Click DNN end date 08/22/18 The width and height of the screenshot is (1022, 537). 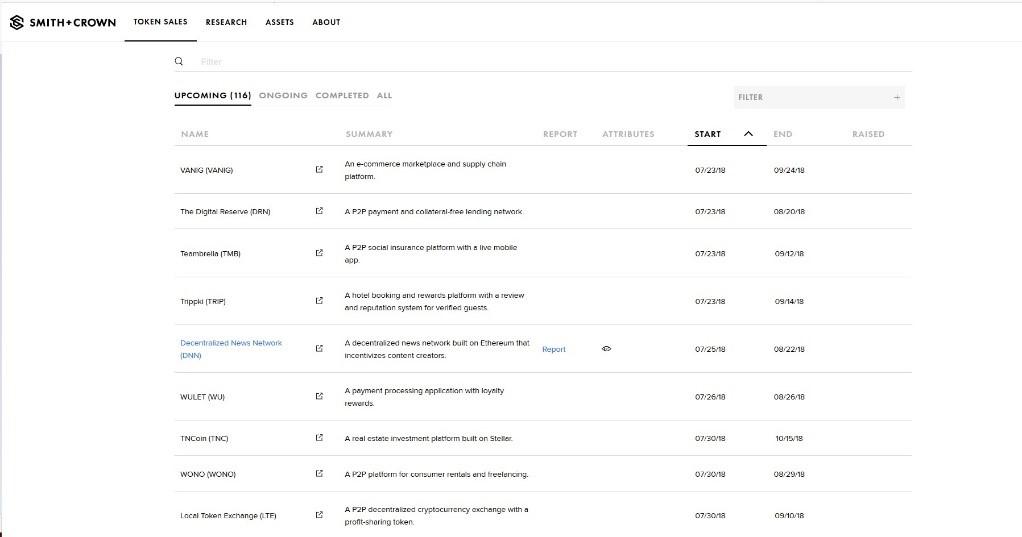click(789, 349)
